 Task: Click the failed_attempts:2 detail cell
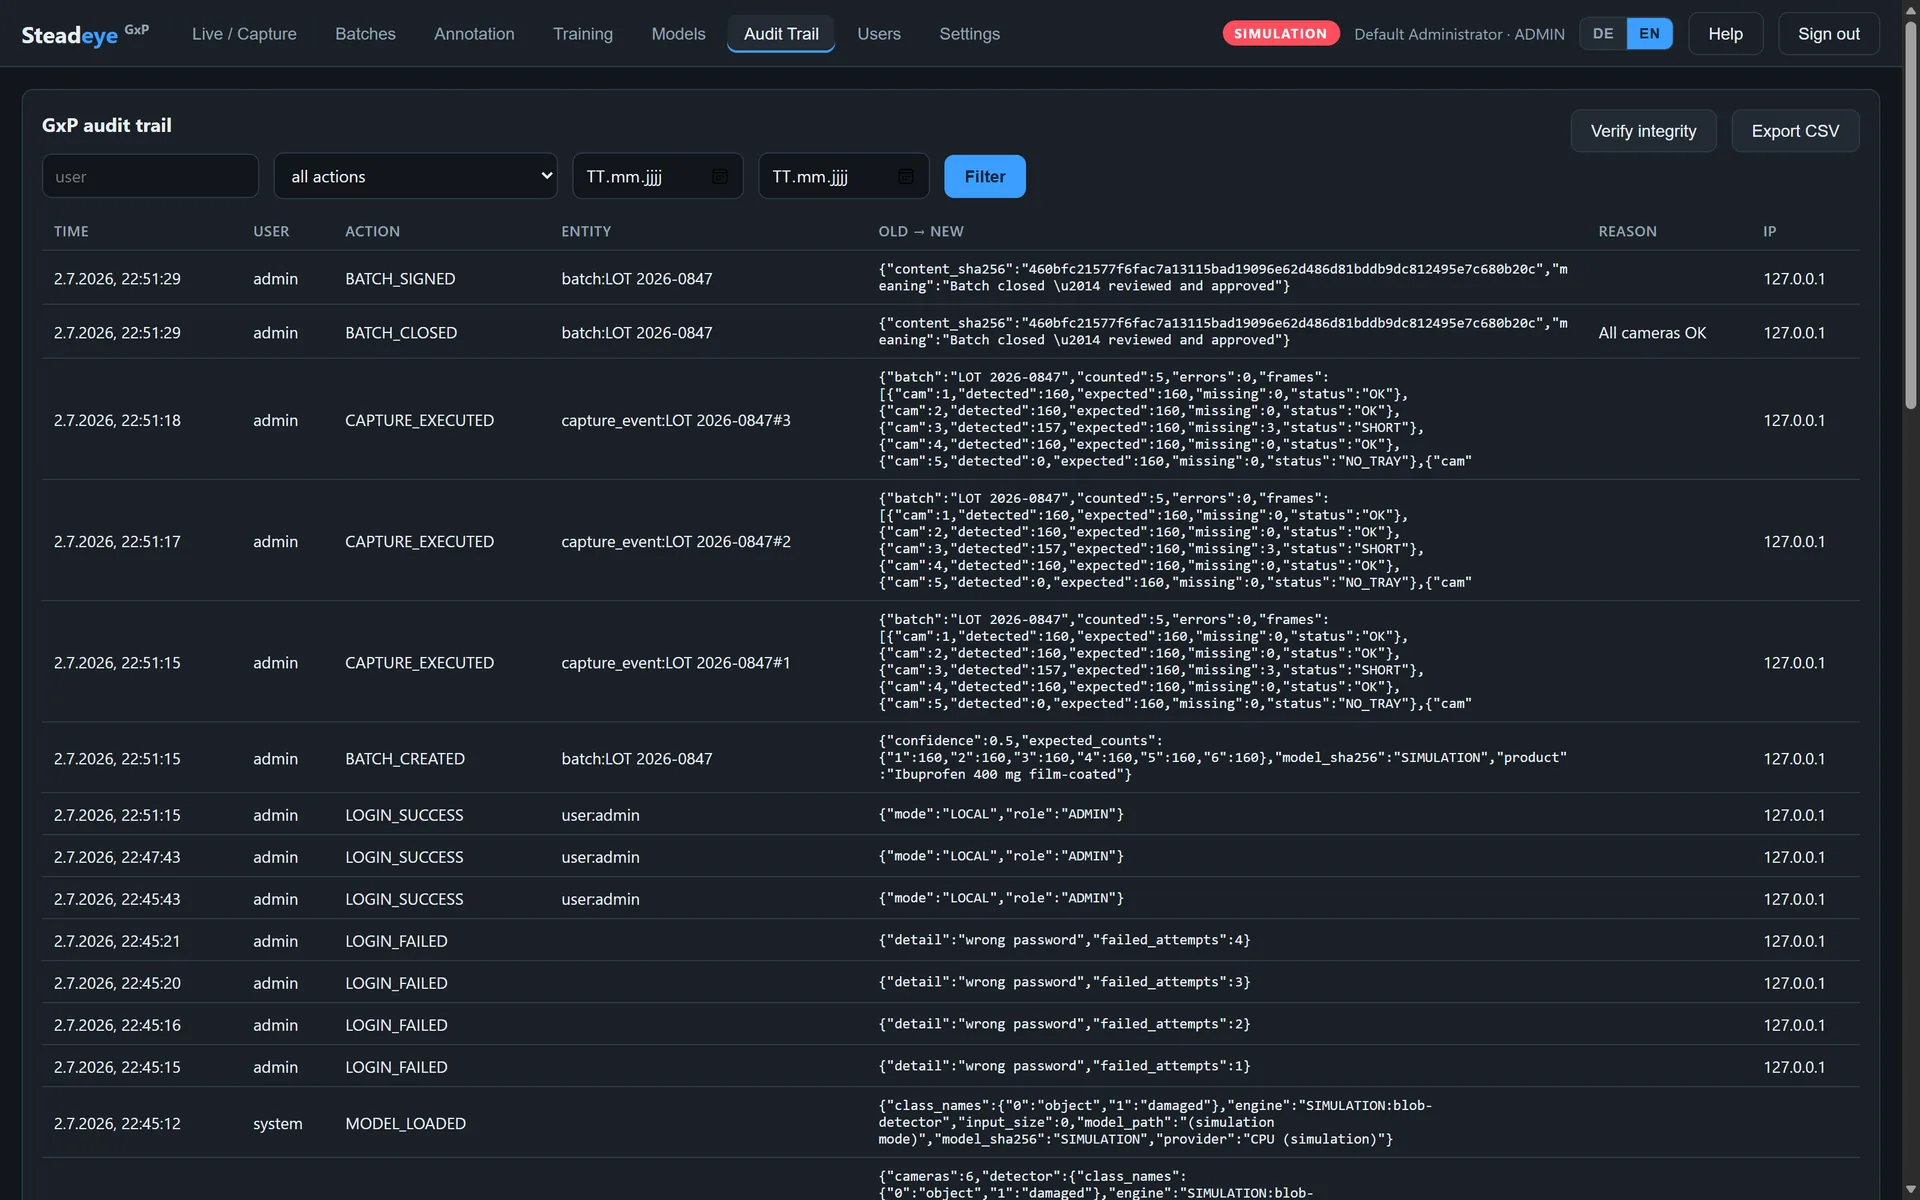click(1064, 1024)
